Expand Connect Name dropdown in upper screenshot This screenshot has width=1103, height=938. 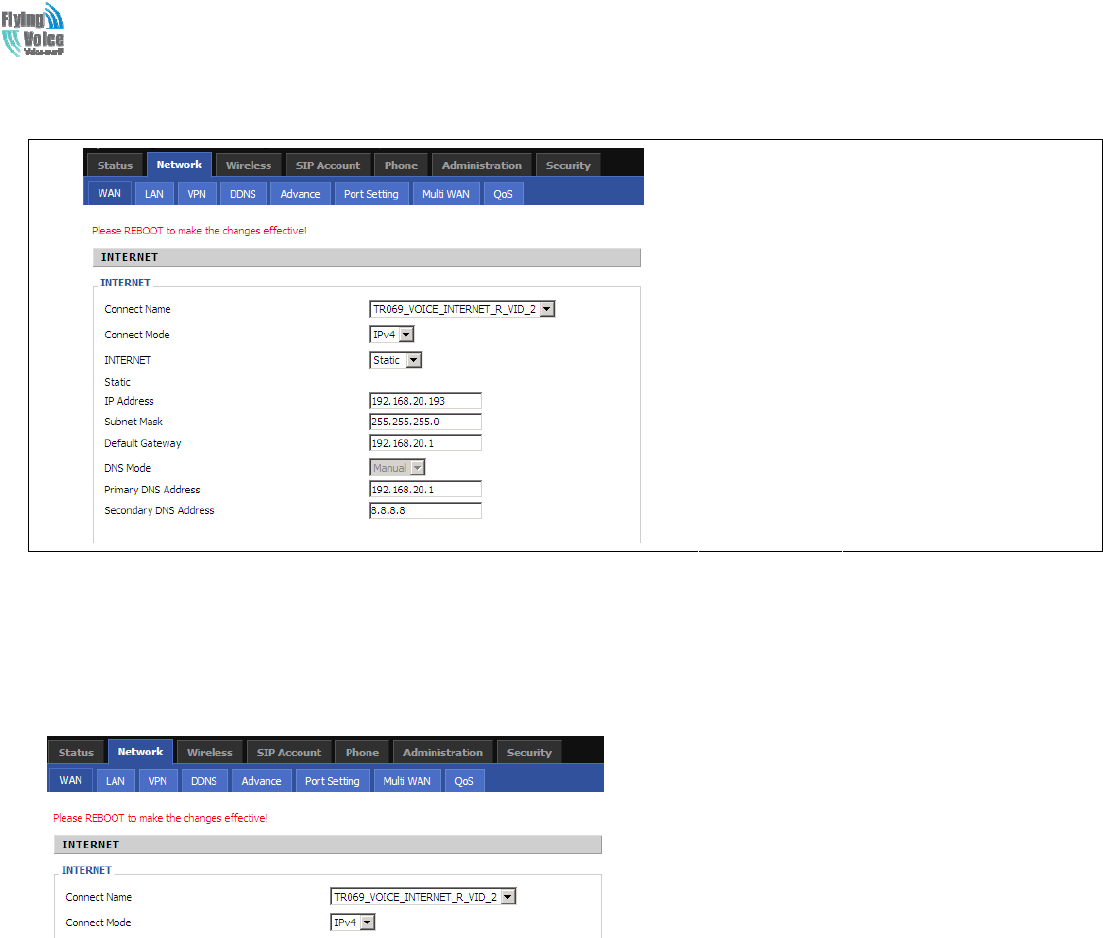[x=462, y=309]
